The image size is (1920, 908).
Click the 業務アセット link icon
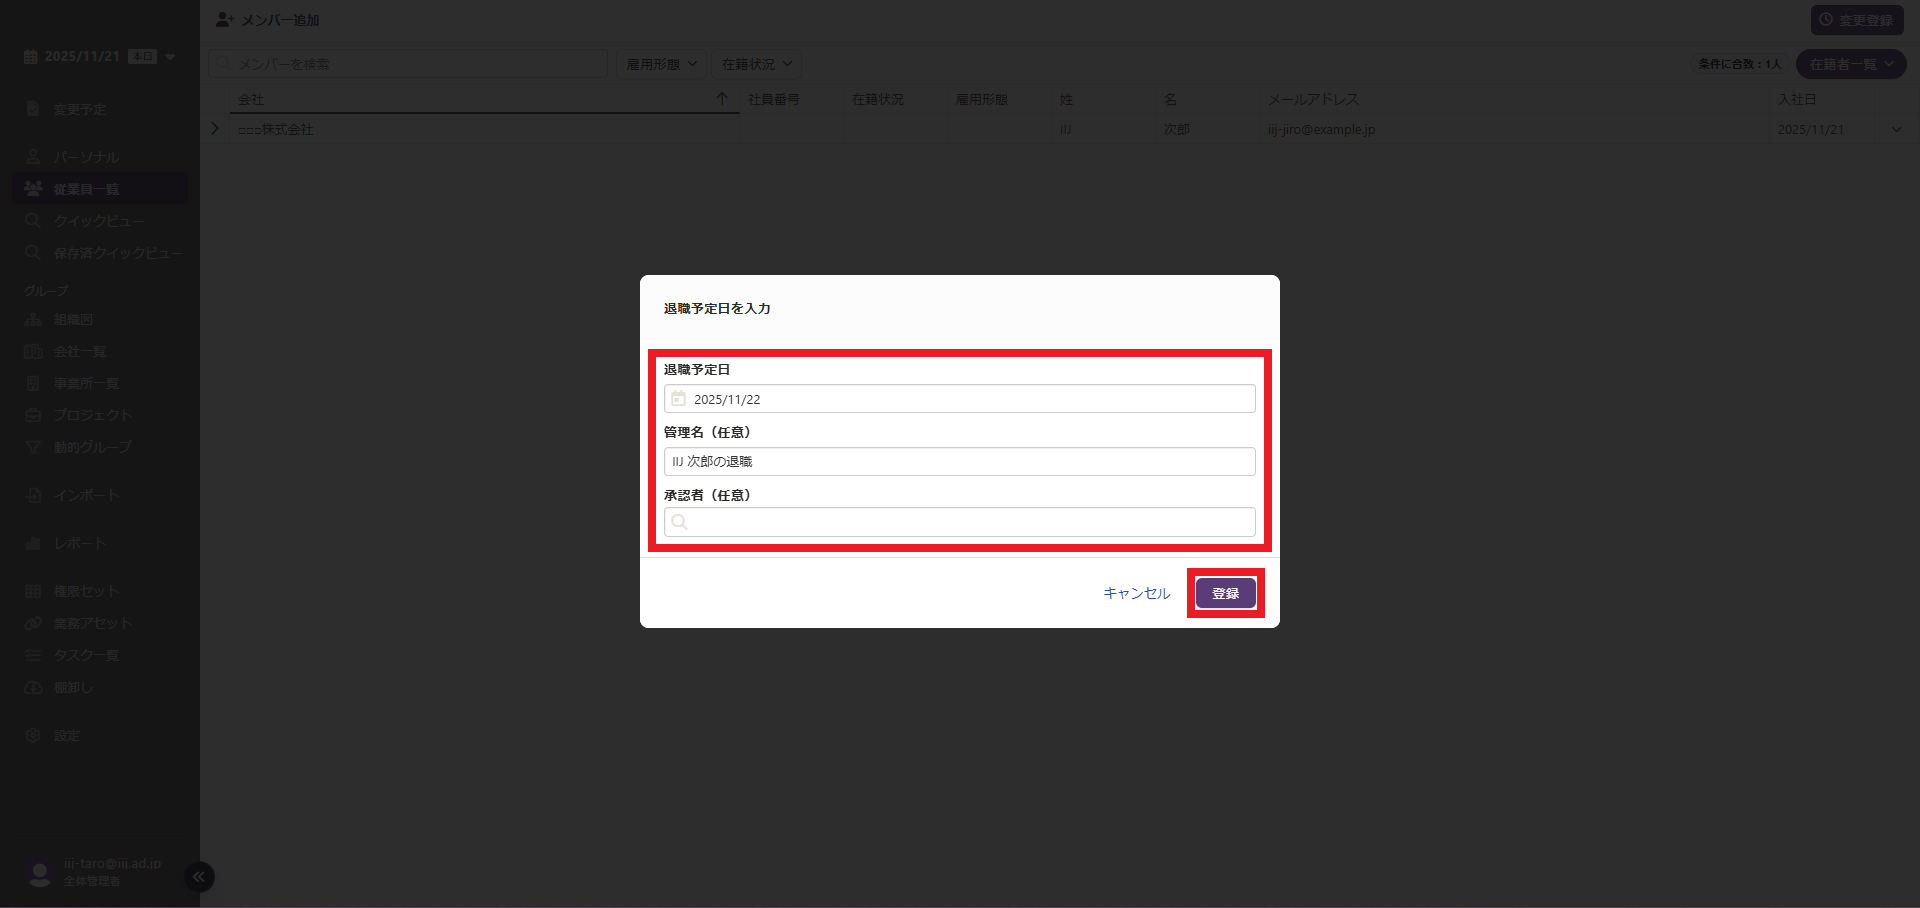coord(33,624)
